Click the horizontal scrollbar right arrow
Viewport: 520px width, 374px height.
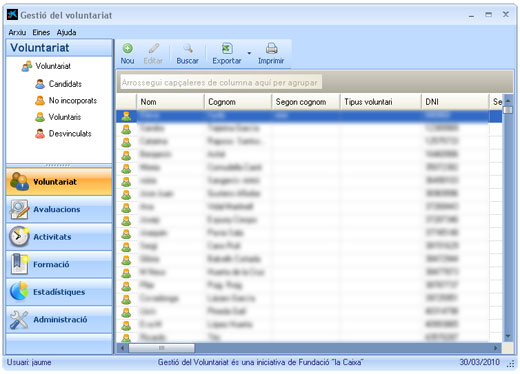pos(496,348)
